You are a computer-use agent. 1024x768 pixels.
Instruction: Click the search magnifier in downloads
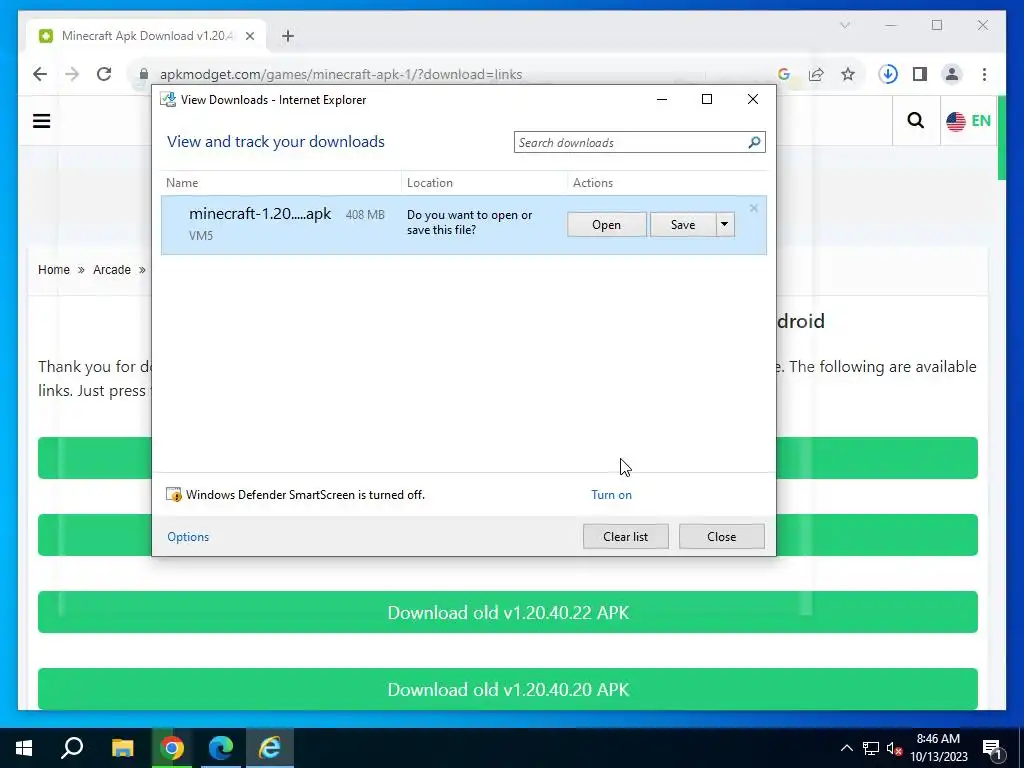pyautogui.click(x=754, y=142)
